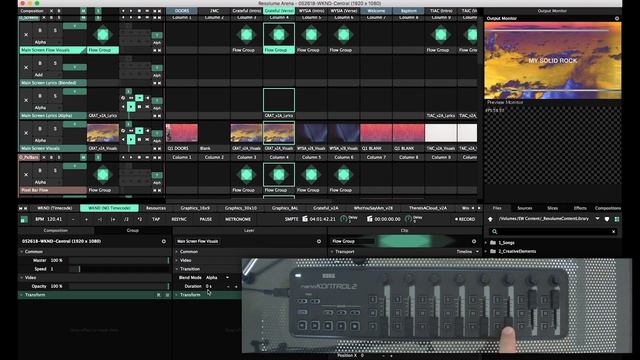
Task: Toggle bypass B on Pixel Bar Flow layer
Action: coord(40,171)
